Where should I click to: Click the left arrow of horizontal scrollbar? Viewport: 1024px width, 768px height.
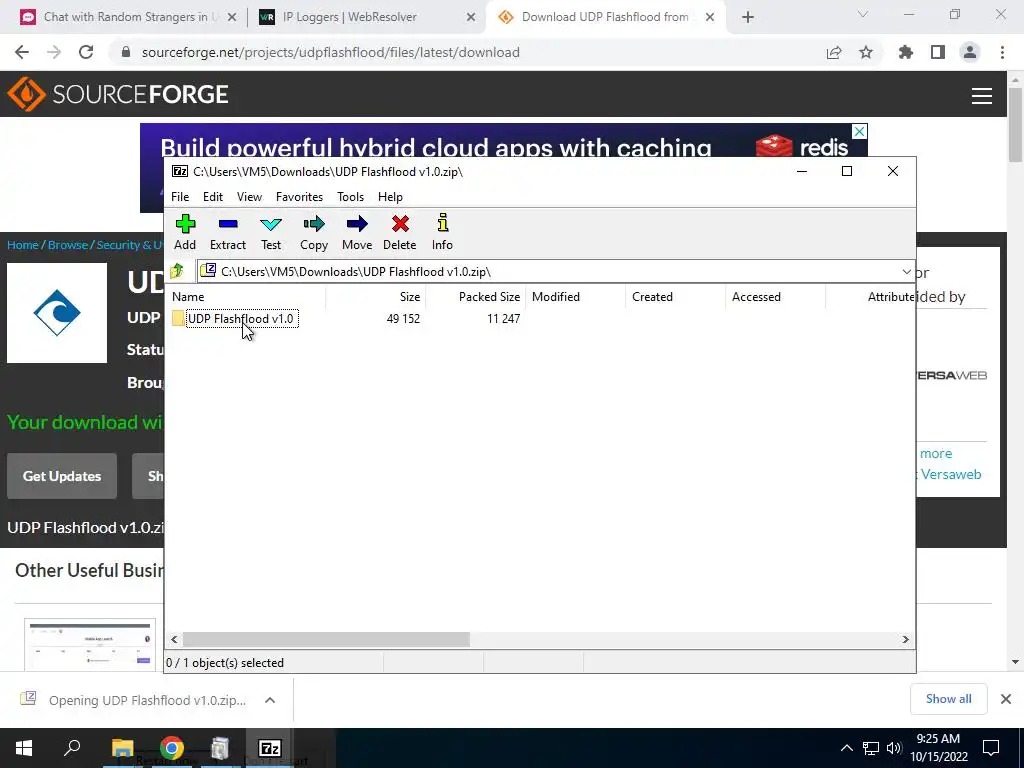click(174, 639)
